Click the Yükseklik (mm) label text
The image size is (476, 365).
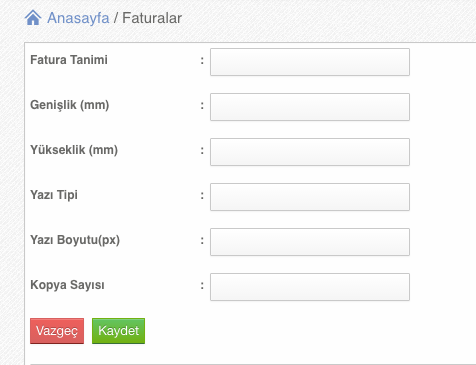[x=74, y=150]
